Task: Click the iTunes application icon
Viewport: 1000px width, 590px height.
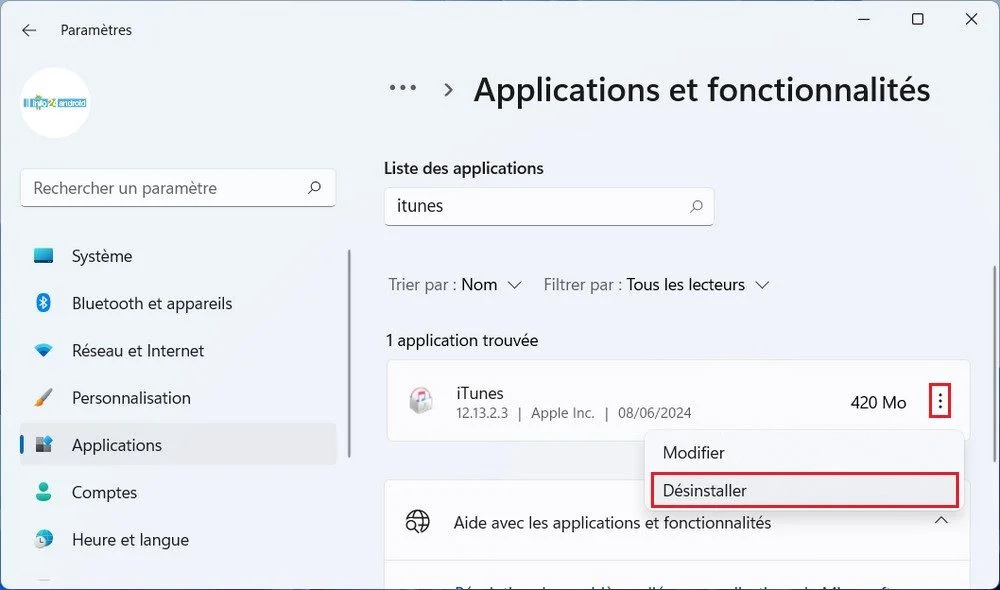Action: (420, 402)
